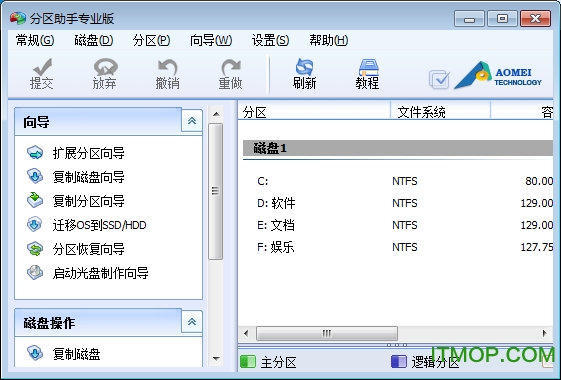Click the 扩展分区向导 icon
The height and width of the screenshot is (380, 561).
click(x=35, y=153)
